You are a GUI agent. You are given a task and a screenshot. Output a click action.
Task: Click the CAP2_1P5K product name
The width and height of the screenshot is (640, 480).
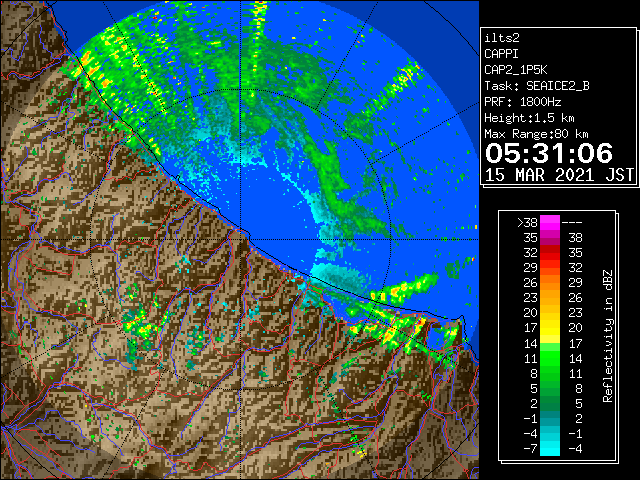coord(516,70)
